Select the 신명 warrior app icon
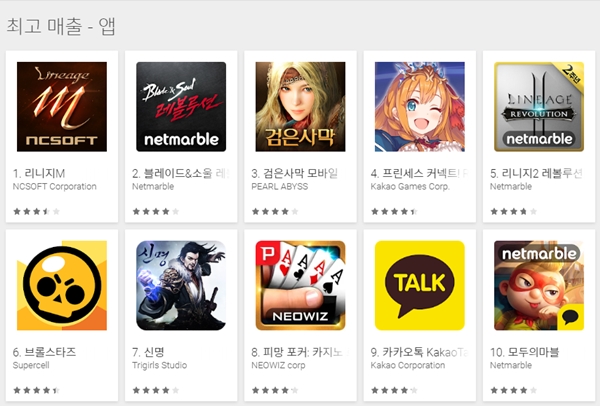Screen dimensions: 600x406 point(181,285)
